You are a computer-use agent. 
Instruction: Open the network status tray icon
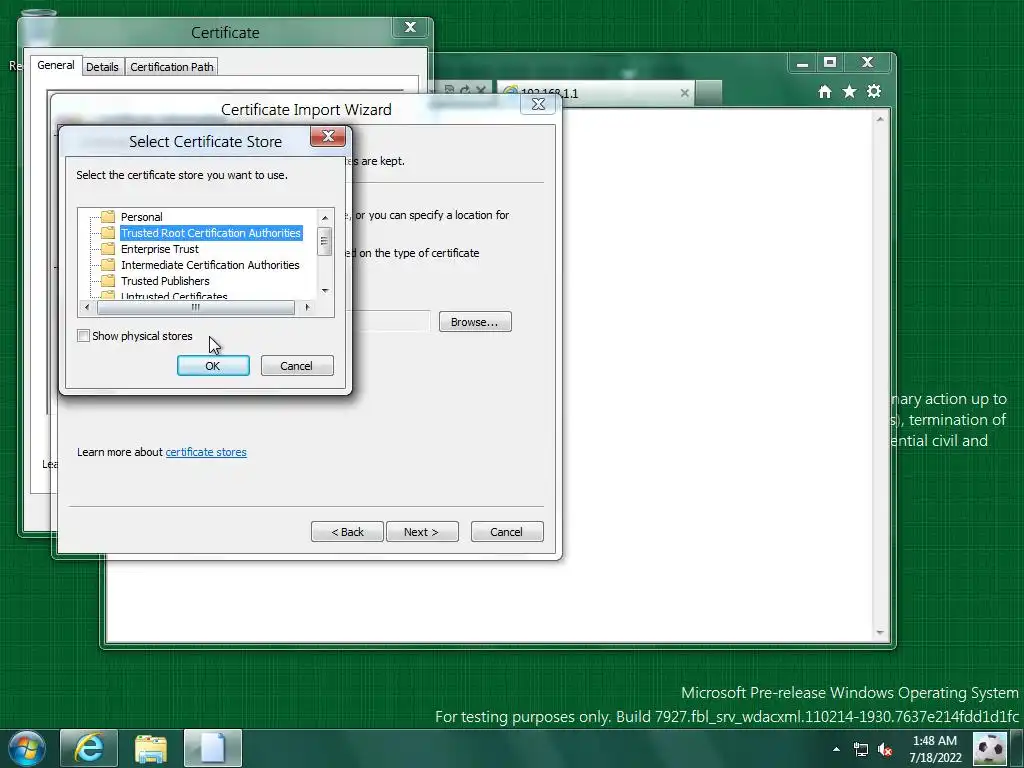click(861, 750)
